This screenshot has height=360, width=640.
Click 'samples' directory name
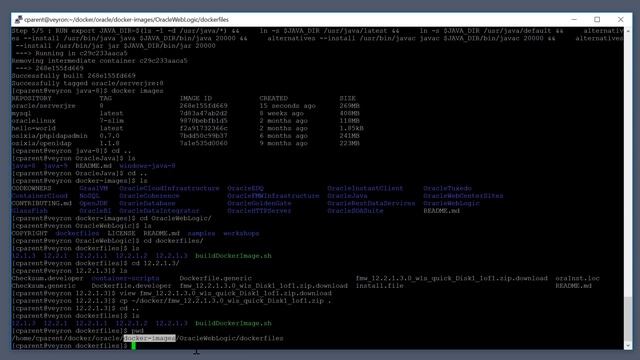pos(202,233)
